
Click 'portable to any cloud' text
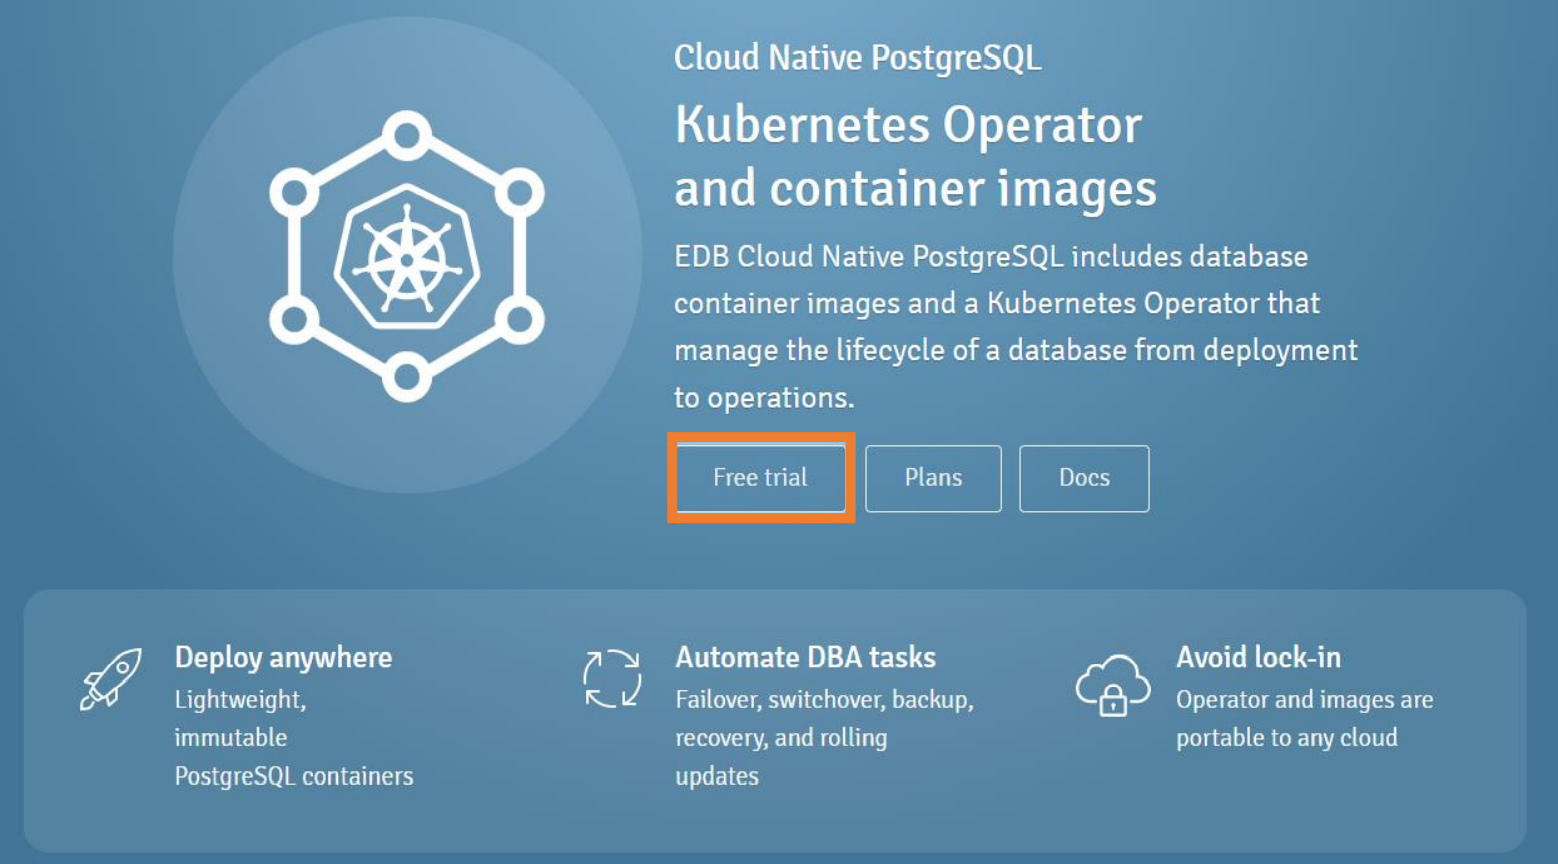coord(1286,738)
